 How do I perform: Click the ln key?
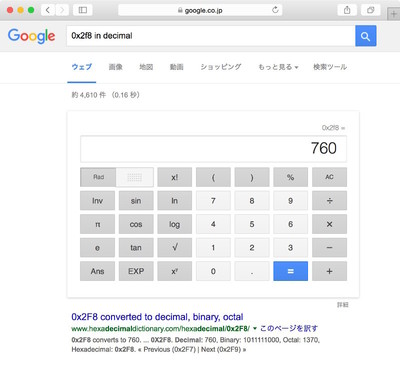coord(175,201)
